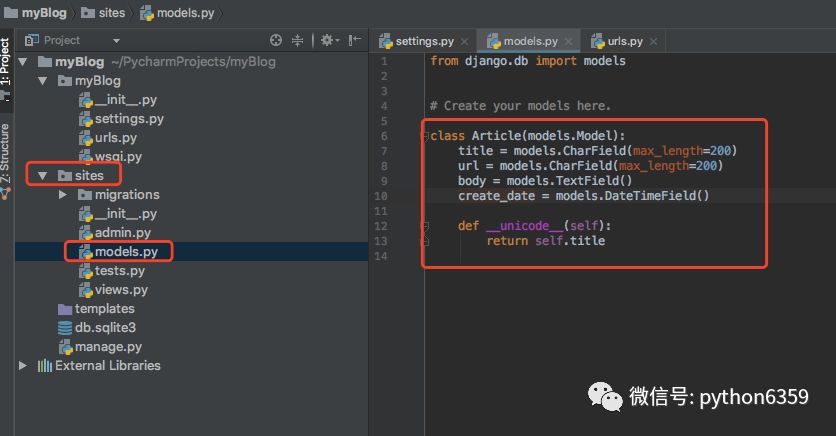Collapse the inner myBlog folder
The image size is (836, 436).
[43, 81]
